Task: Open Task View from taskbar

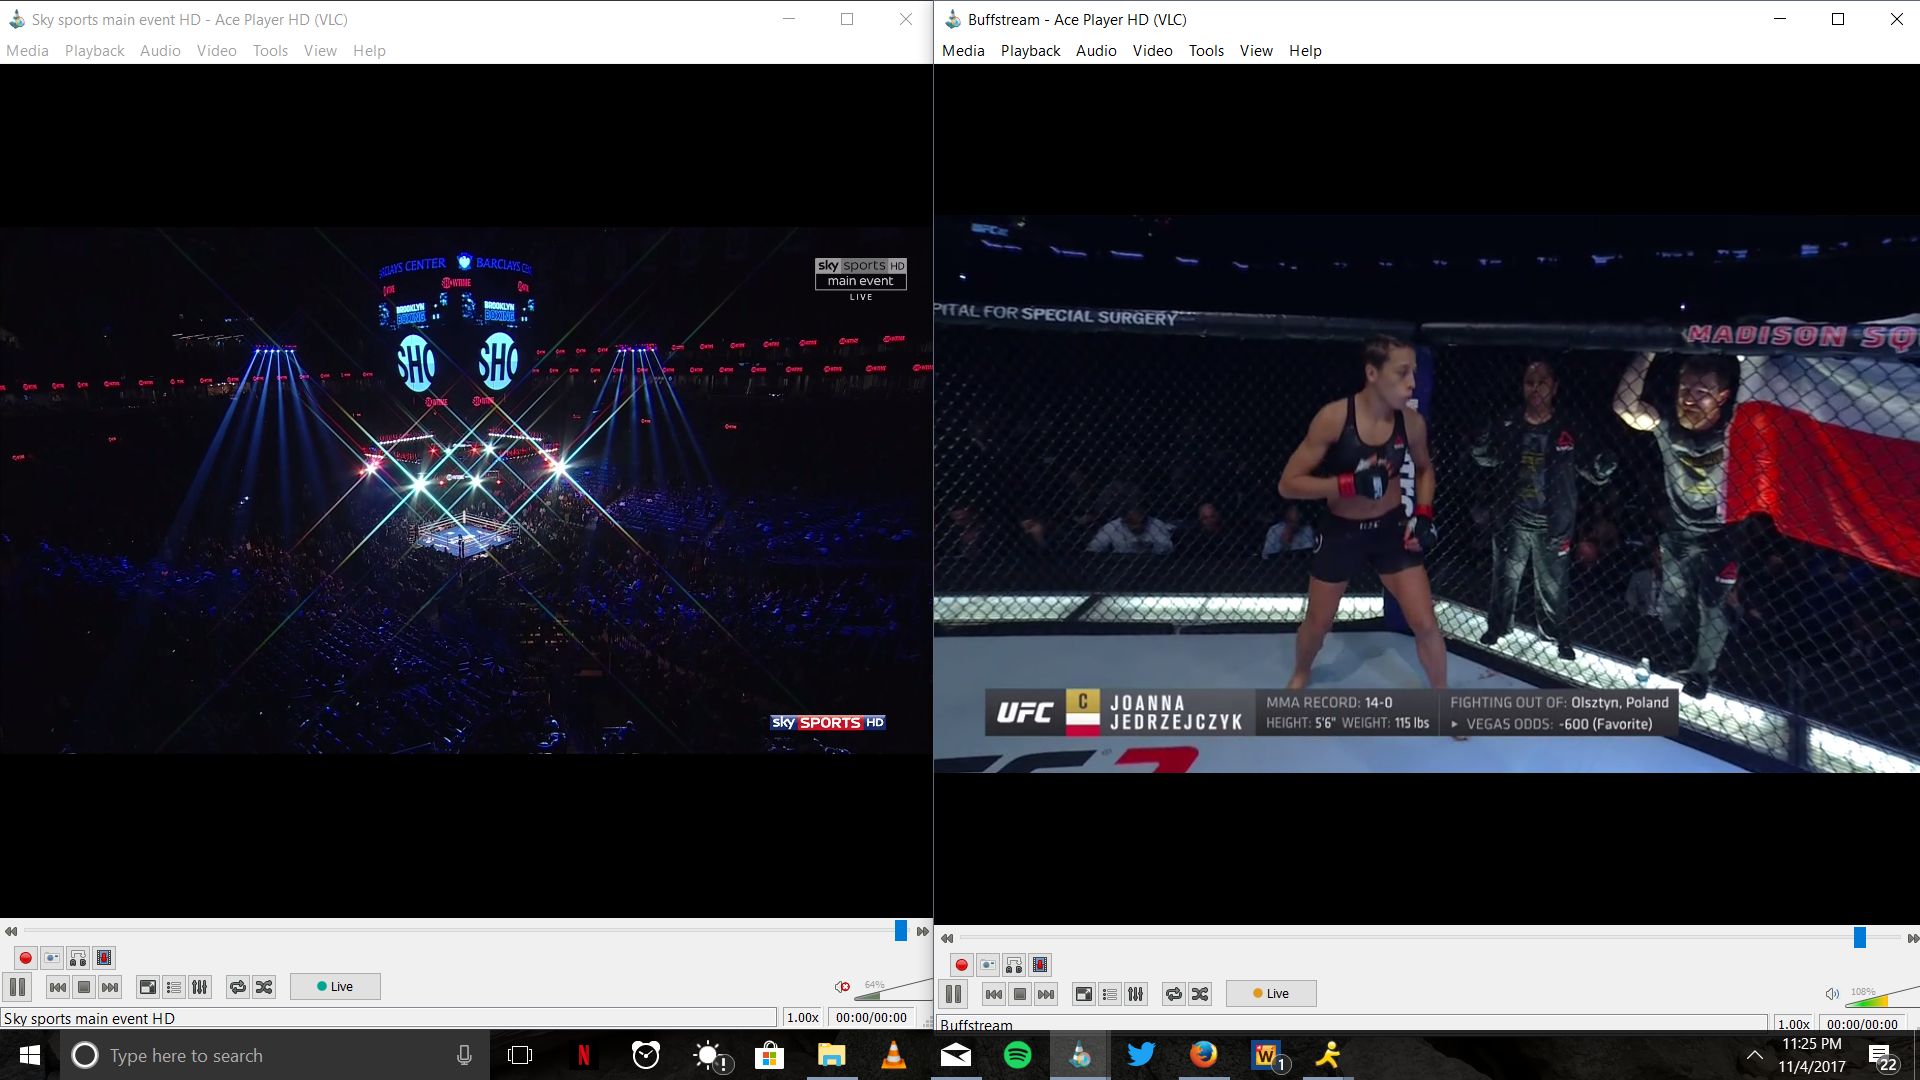Action: click(520, 1055)
